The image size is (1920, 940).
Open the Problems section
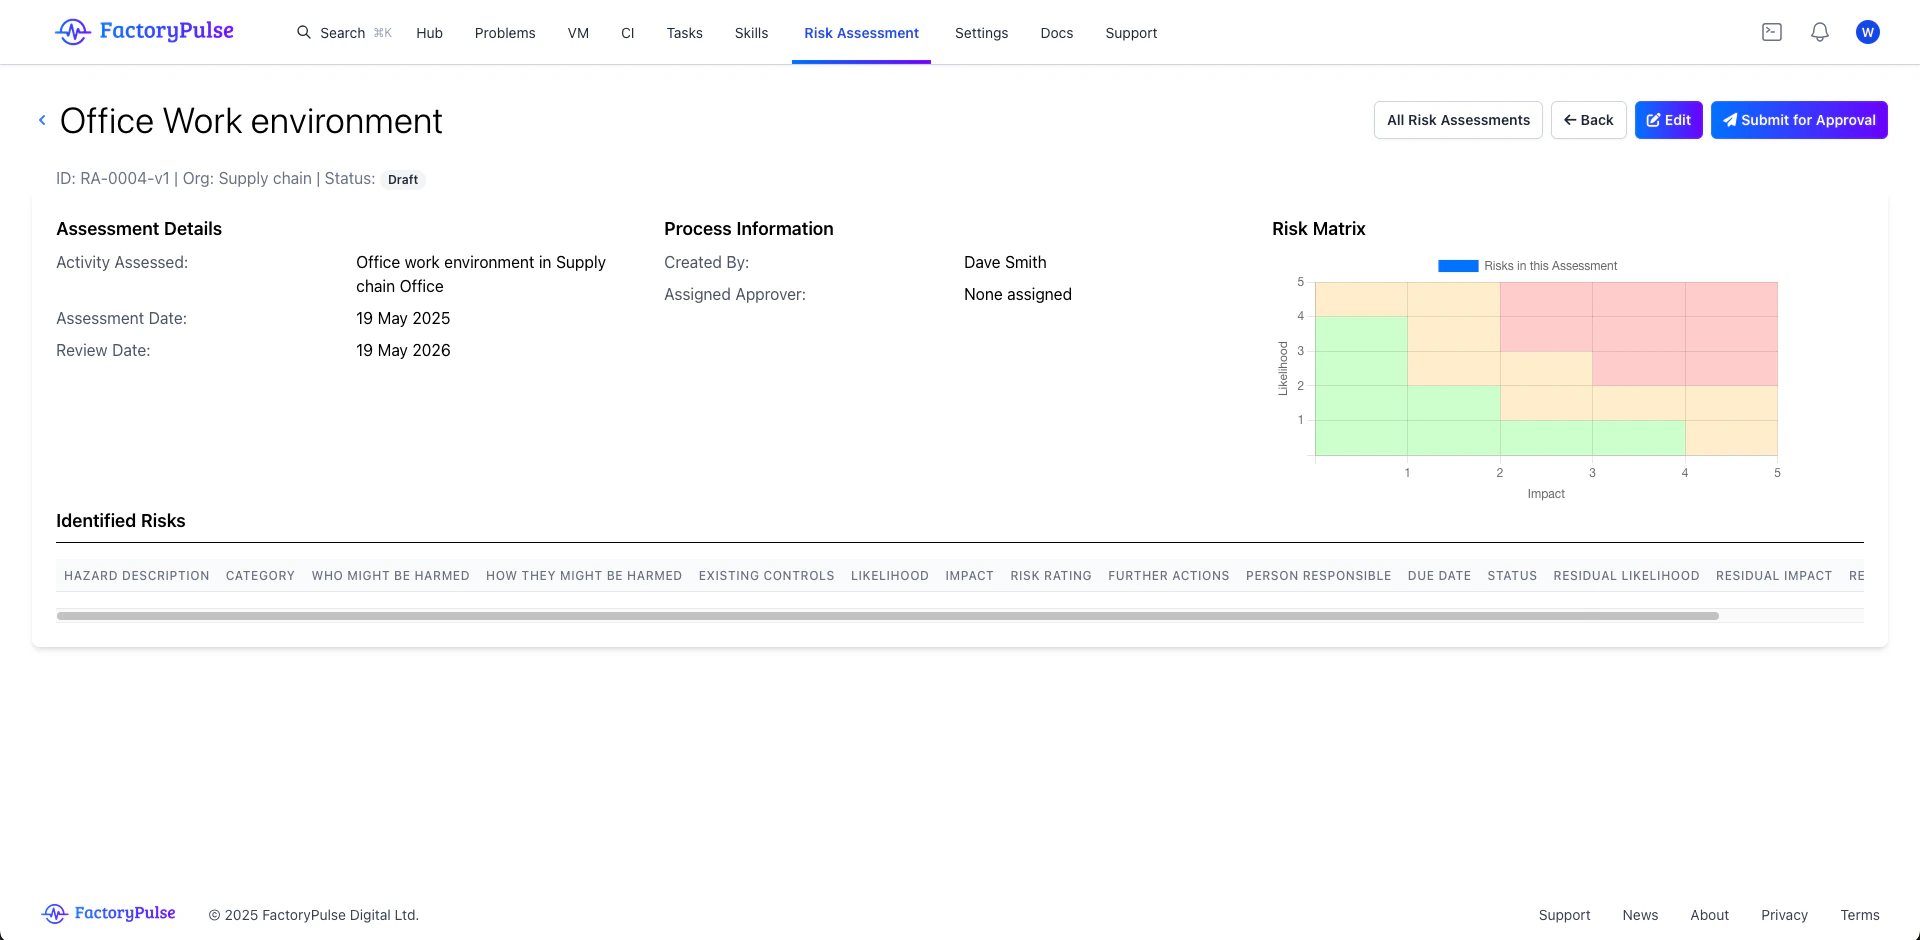click(x=505, y=33)
